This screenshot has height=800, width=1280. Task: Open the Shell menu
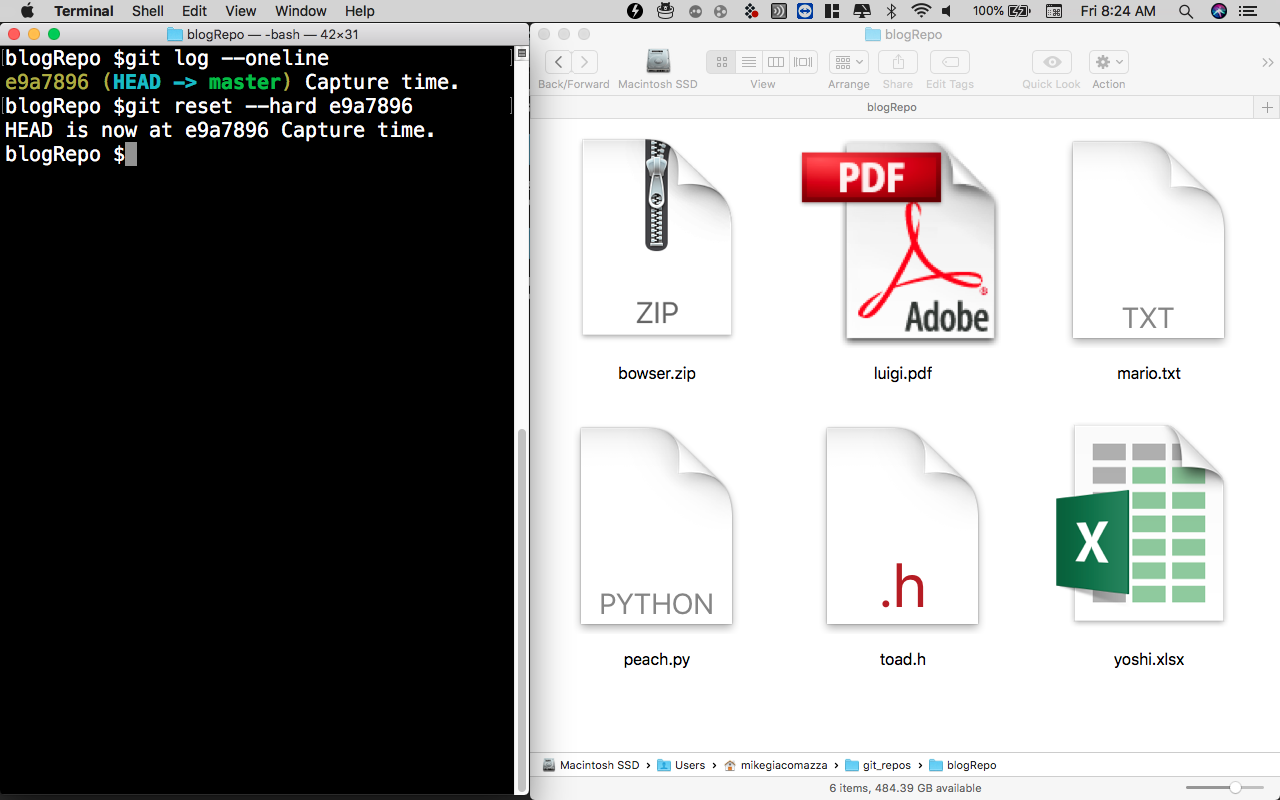pyautogui.click(x=148, y=11)
